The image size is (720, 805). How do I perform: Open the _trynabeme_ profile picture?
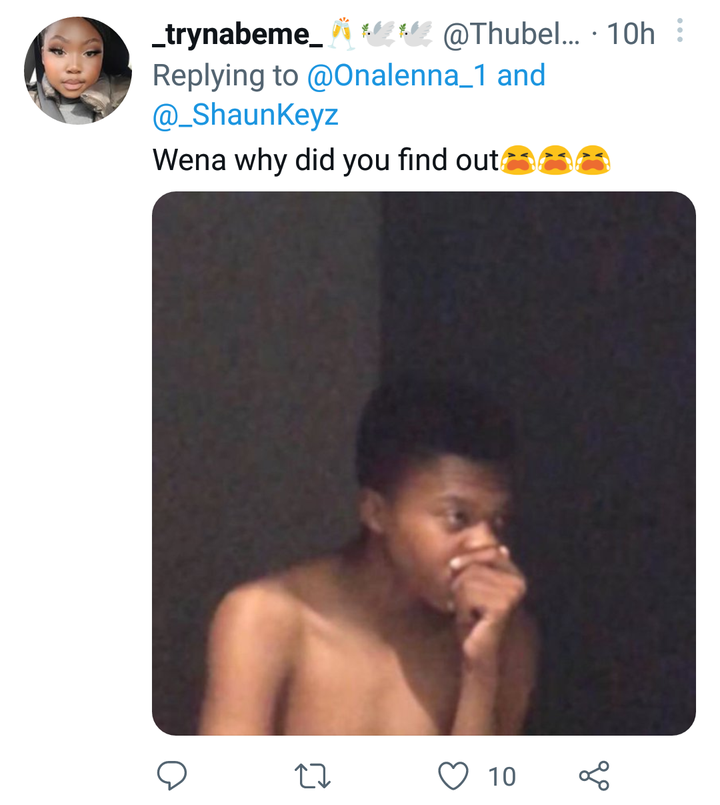tap(78, 70)
